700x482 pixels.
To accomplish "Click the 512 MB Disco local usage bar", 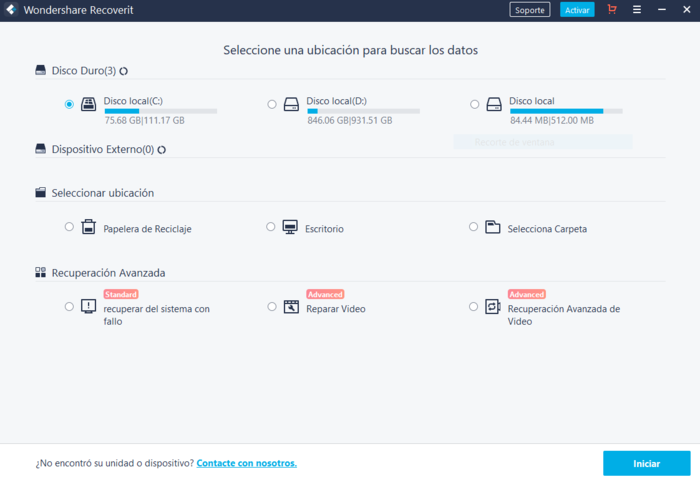I will [566, 111].
